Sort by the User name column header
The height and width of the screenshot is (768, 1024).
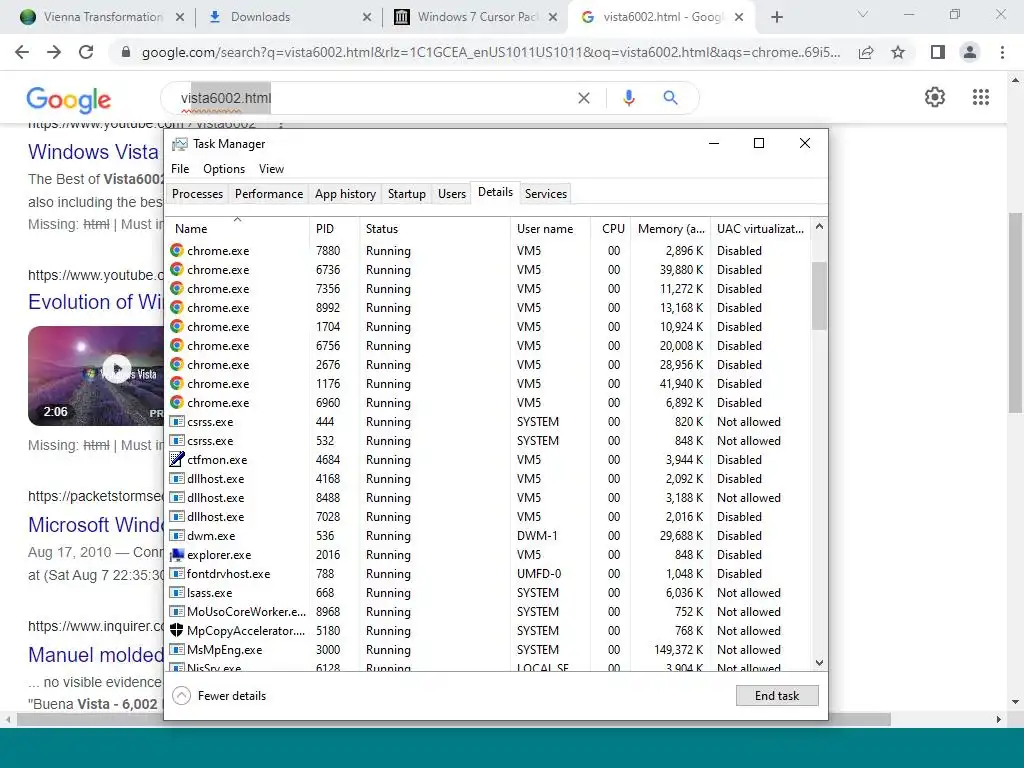point(551,229)
